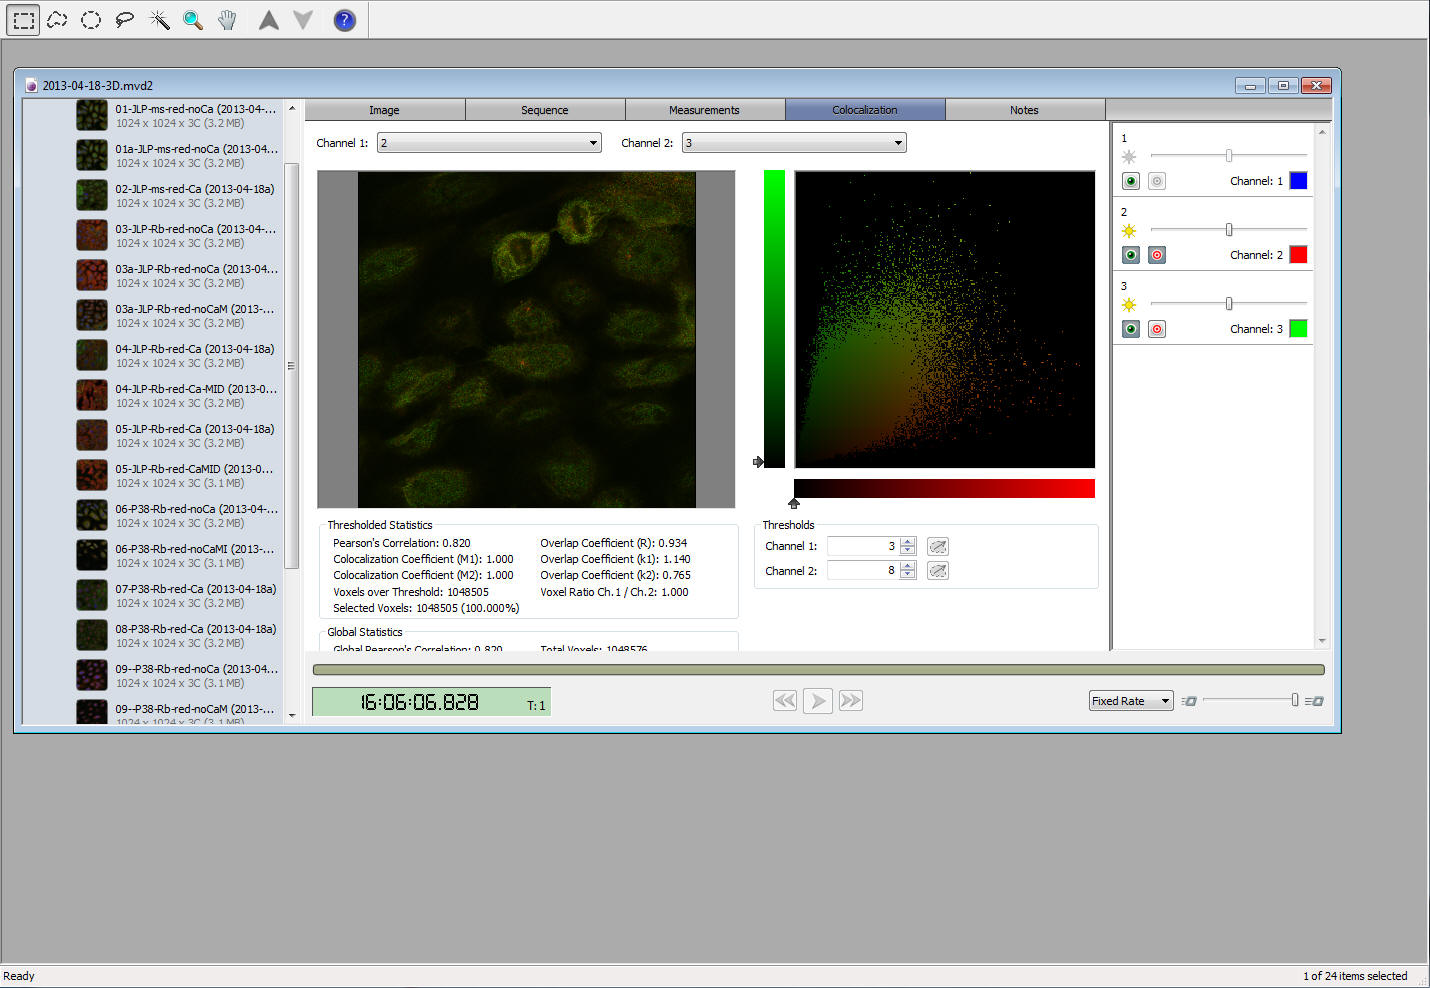Image resolution: width=1430 pixels, height=988 pixels.
Task: Open the Channel 2 dropdown showing 3
Action: pos(794,143)
